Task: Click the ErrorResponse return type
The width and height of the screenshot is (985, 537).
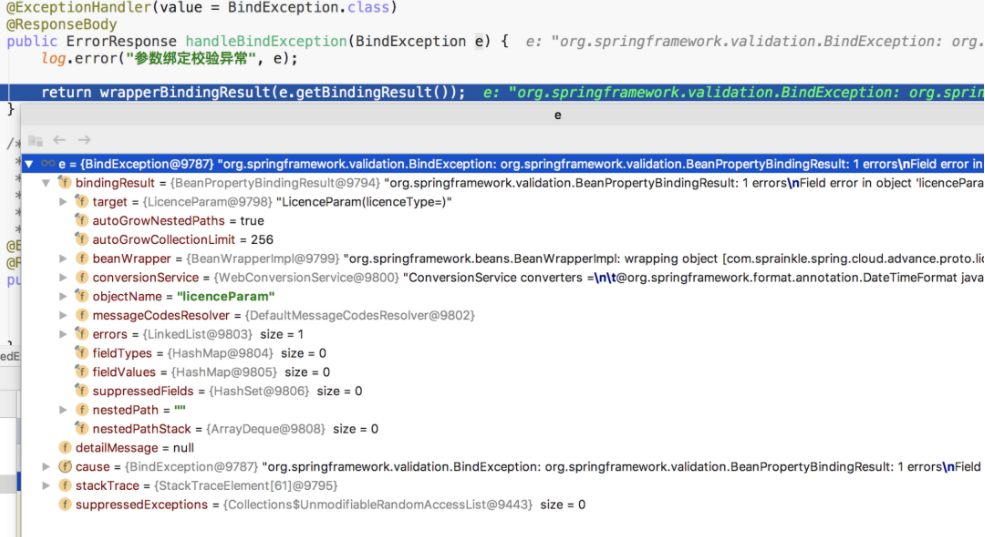Action: (x=121, y=41)
